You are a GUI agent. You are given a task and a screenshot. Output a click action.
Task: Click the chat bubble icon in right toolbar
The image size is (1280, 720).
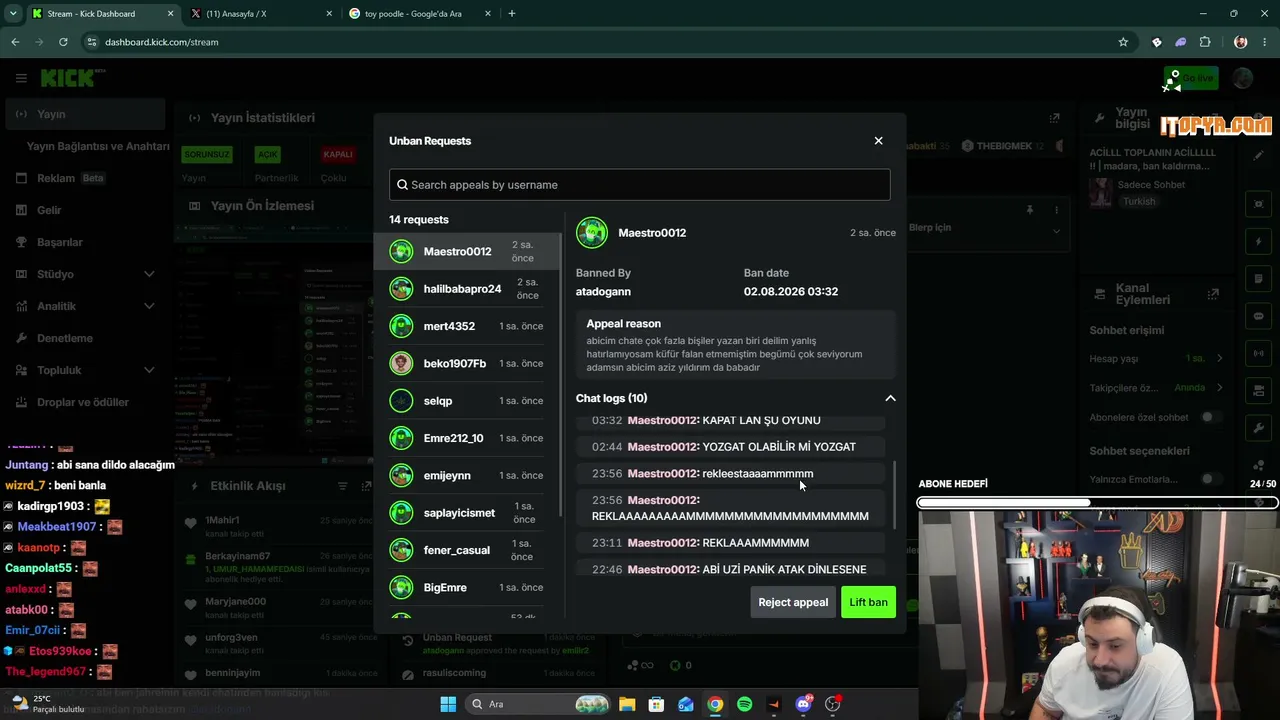point(1258,316)
